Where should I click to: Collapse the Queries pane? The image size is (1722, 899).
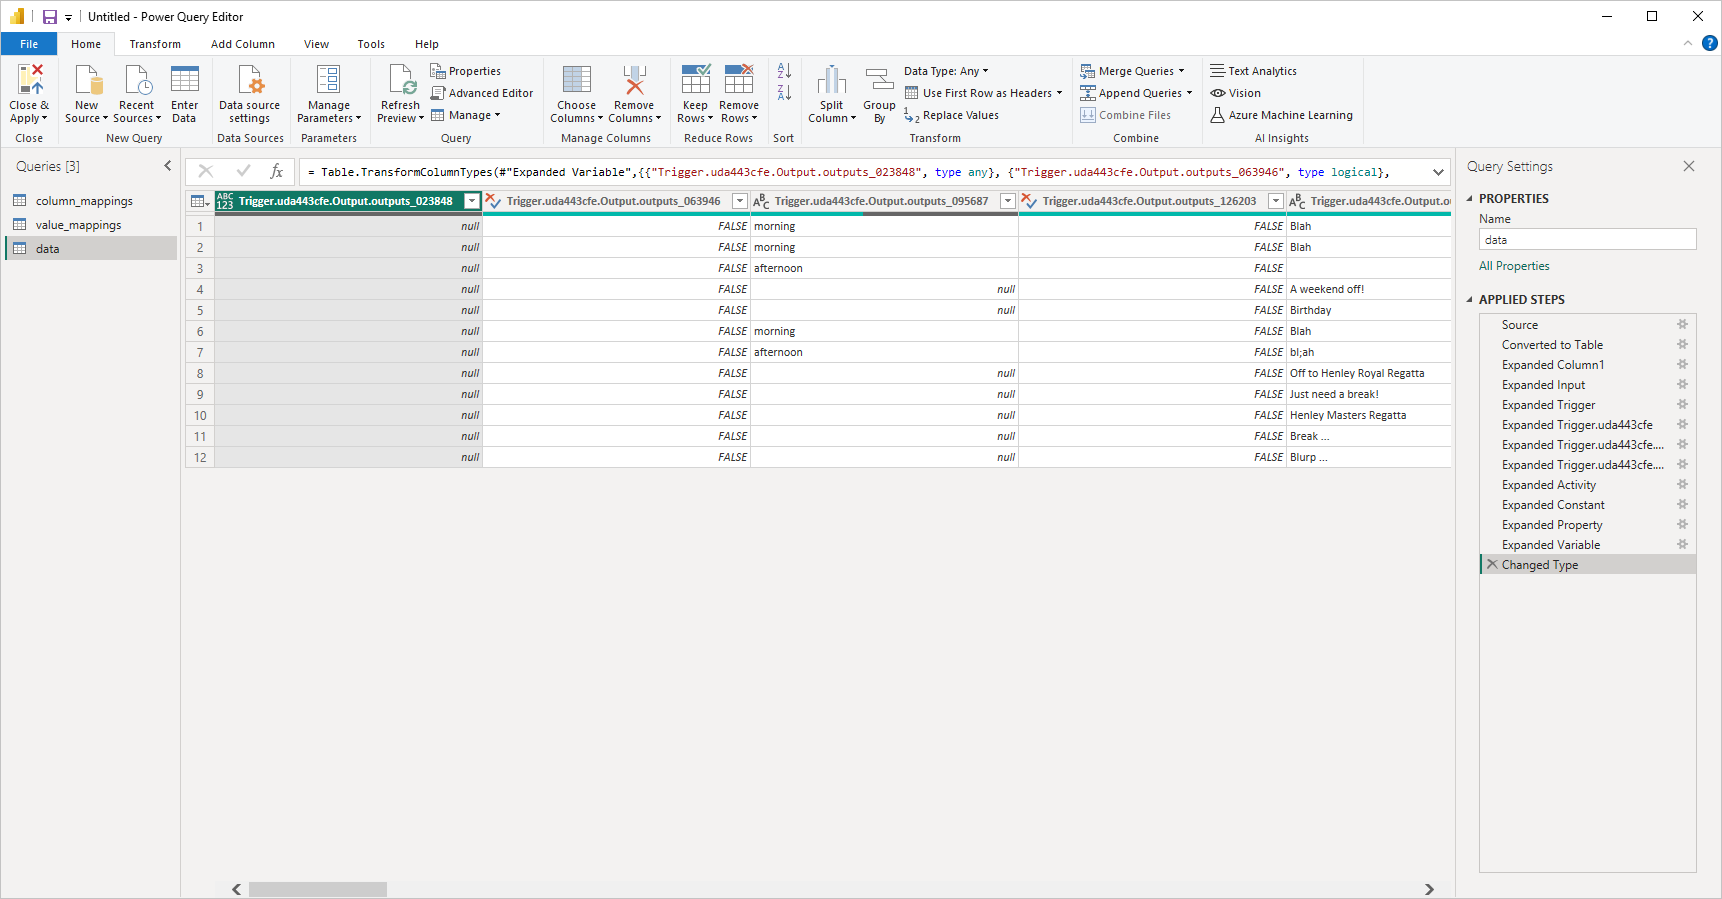(167, 166)
